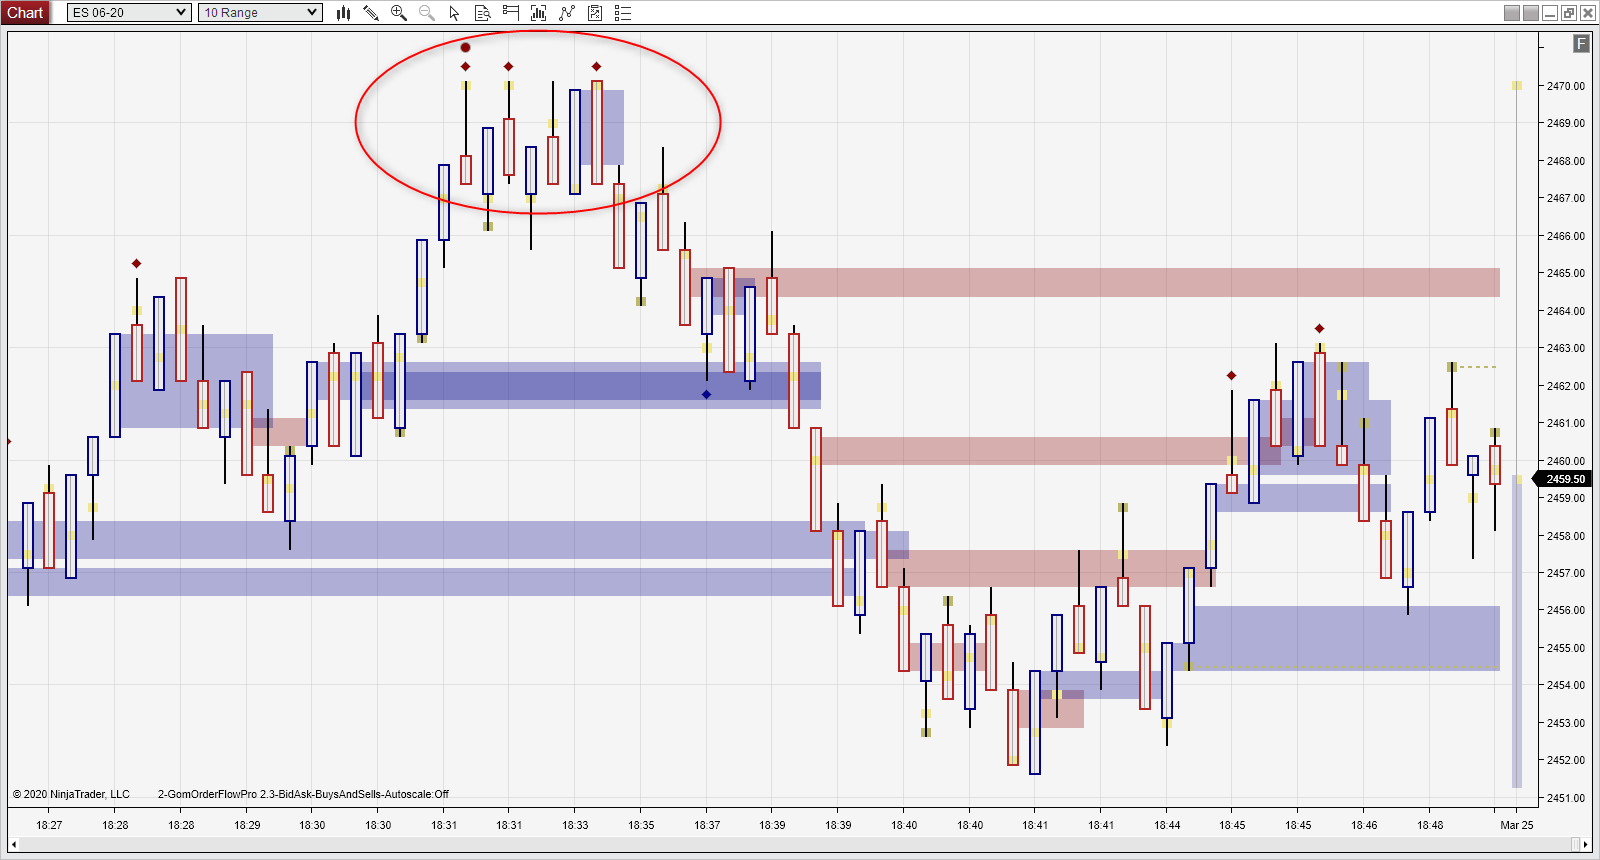This screenshot has width=1600, height=860.
Task: Open the Indicators icon
Action: tap(538, 13)
